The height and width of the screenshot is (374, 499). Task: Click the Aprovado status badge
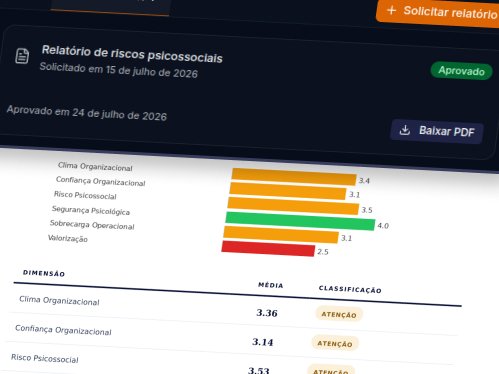461,71
